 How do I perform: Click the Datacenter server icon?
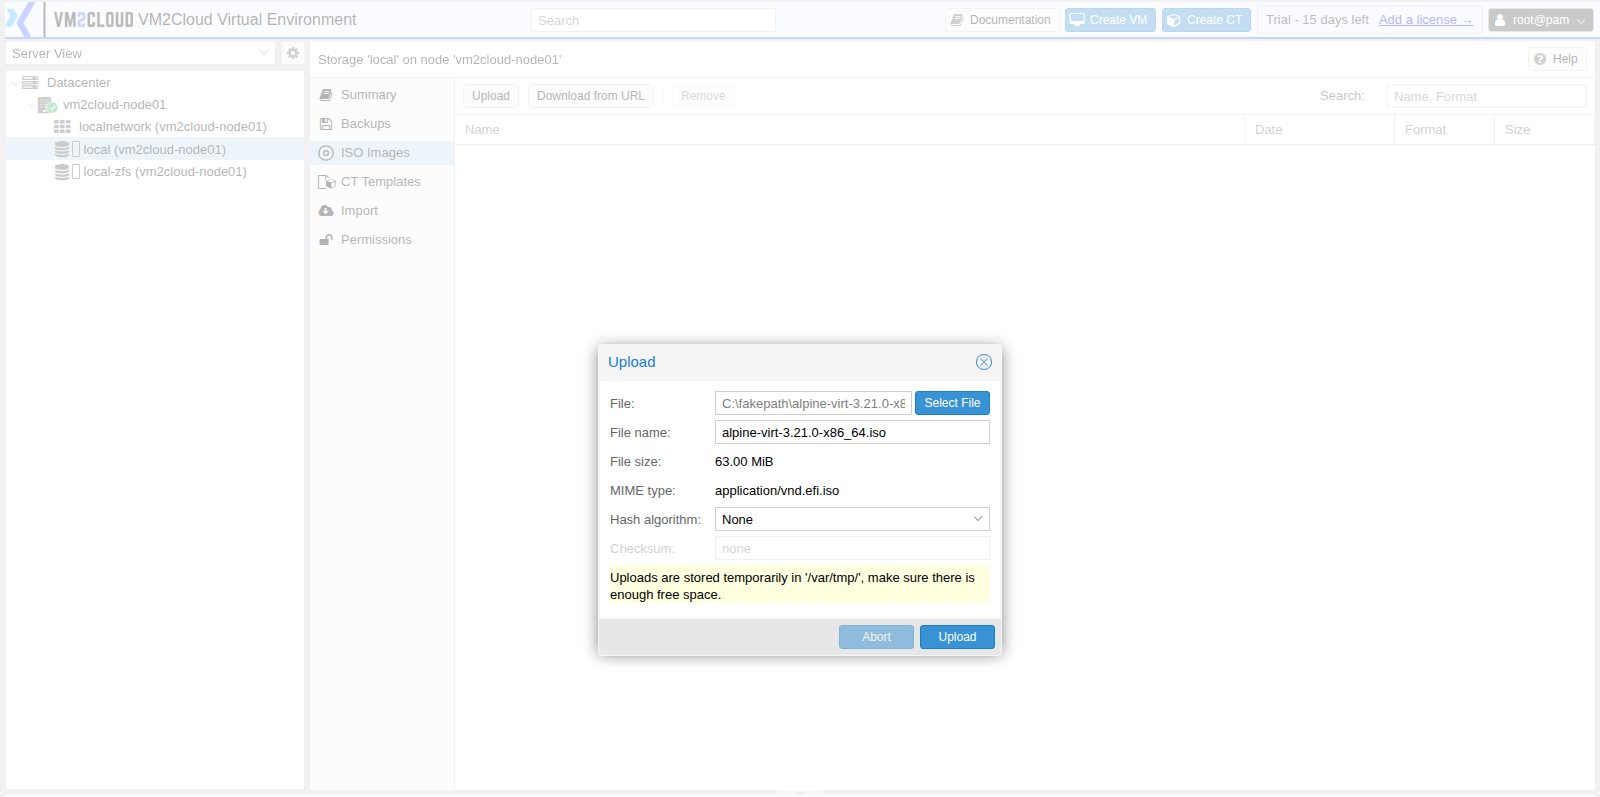click(x=30, y=82)
